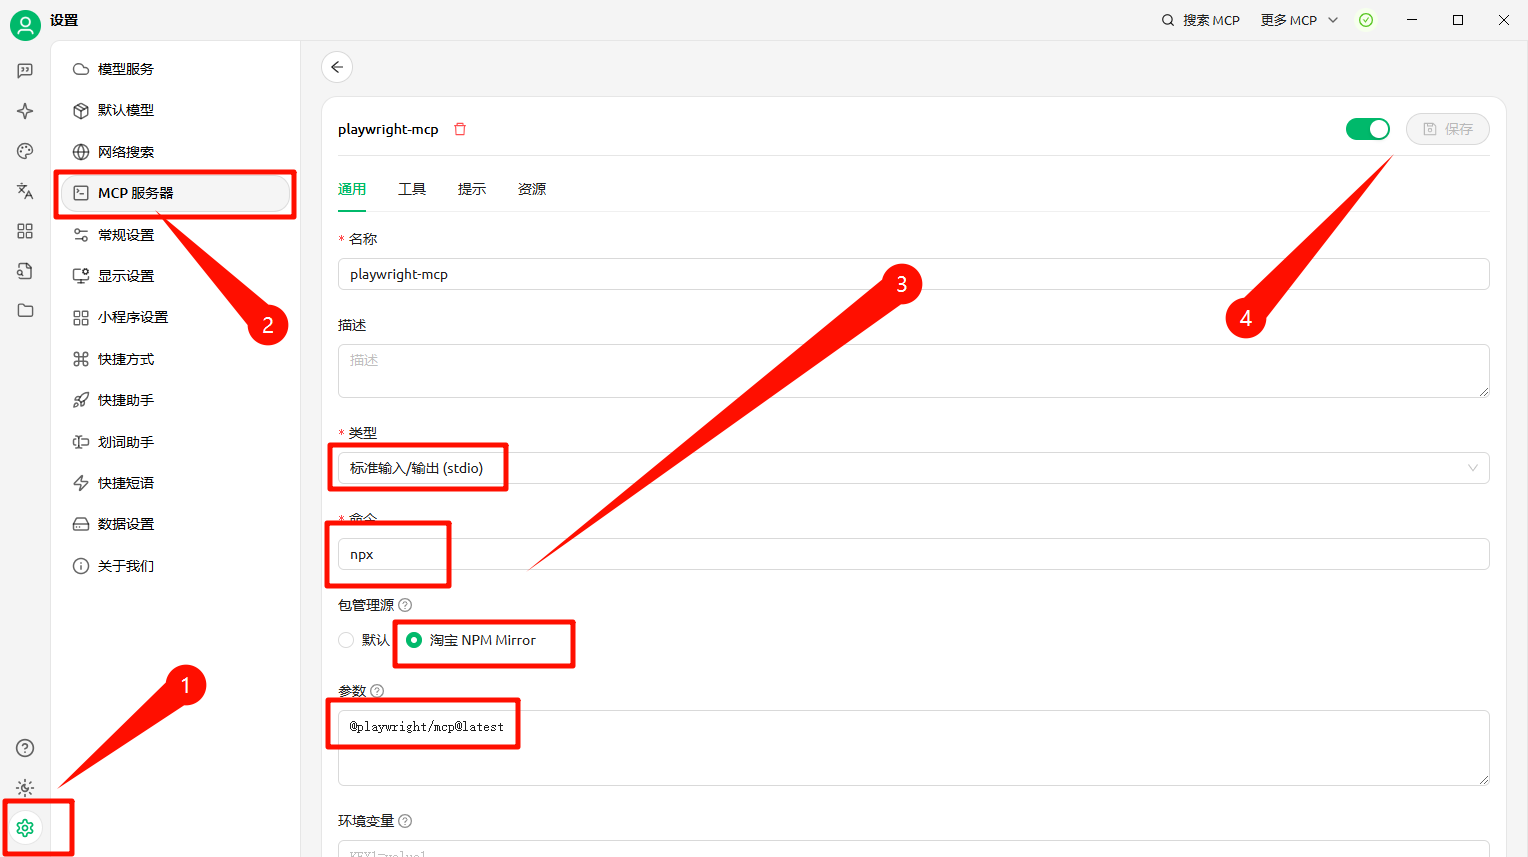Delete playwright-mcp with the trash icon
The width and height of the screenshot is (1528, 857).
point(460,129)
